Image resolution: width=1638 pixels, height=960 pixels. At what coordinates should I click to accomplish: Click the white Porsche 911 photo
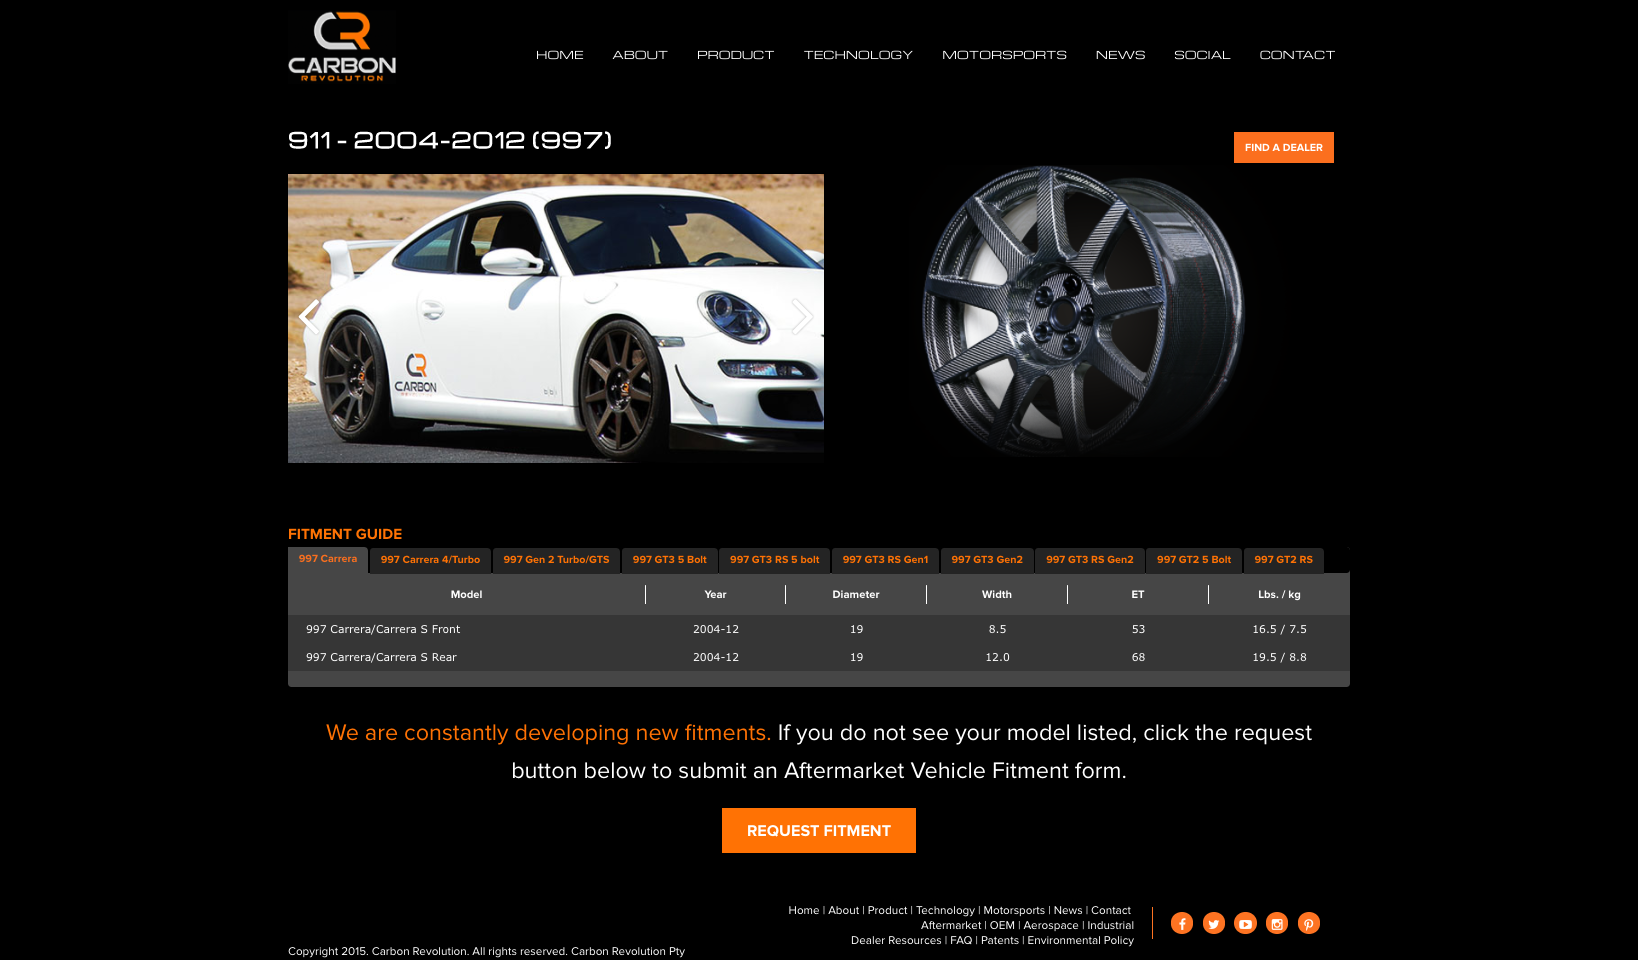(x=556, y=318)
